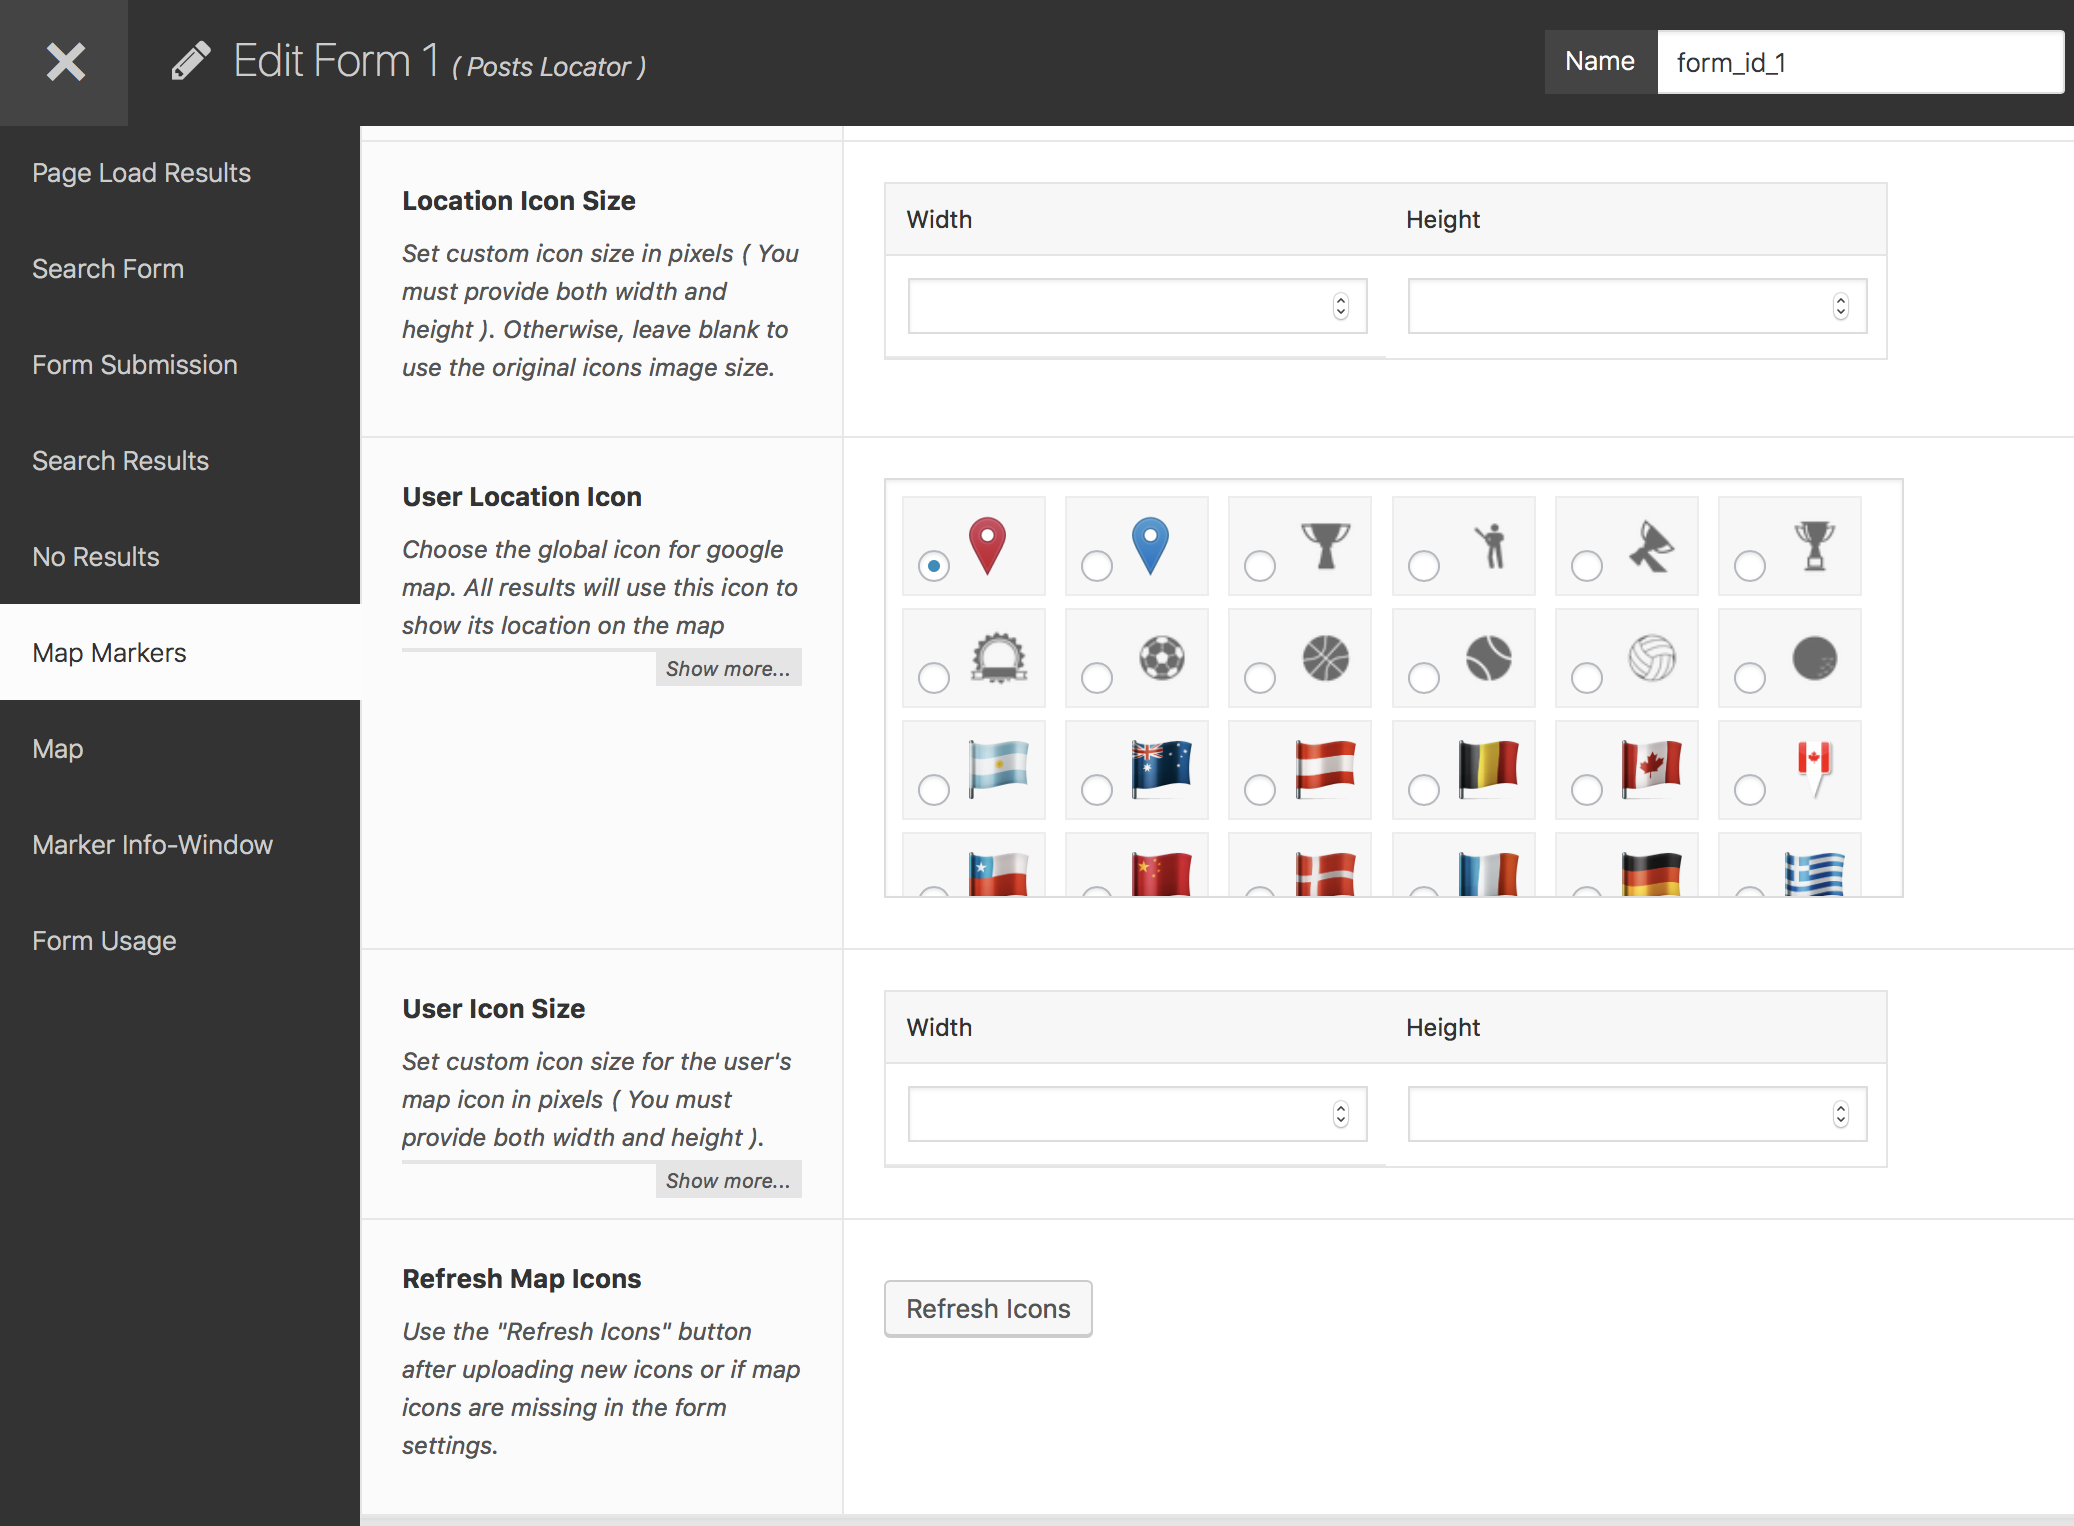
Task: Expand Show more under User Icon Size
Action: (x=728, y=1180)
